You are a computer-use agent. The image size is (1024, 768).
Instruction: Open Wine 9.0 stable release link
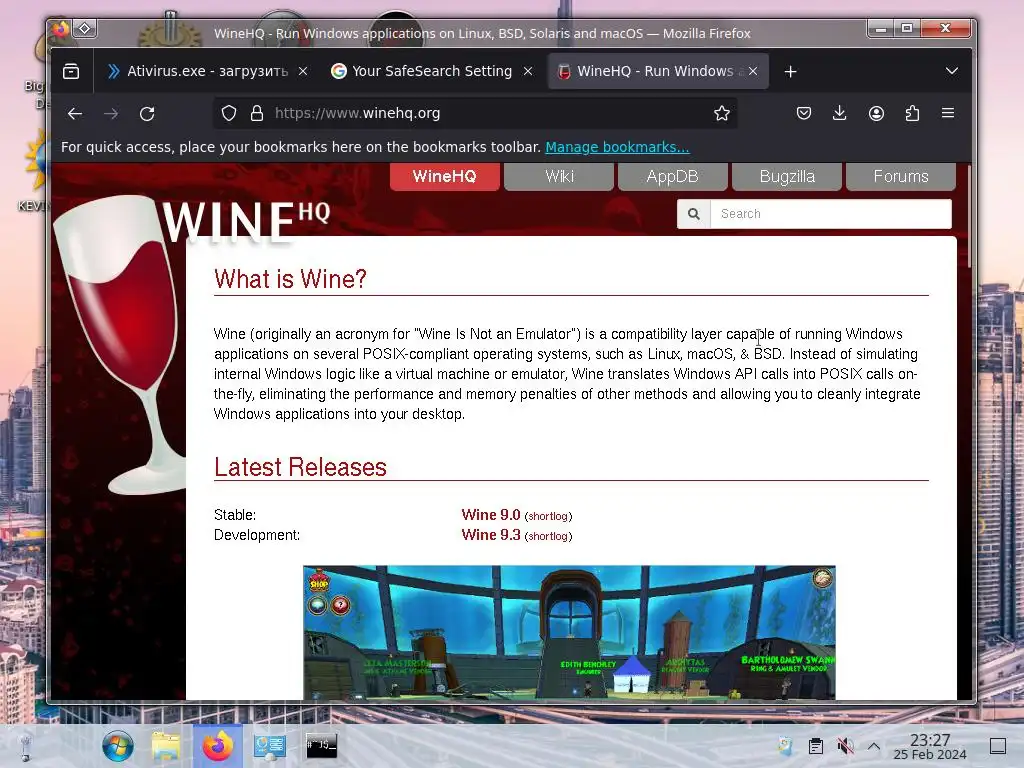[x=490, y=515]
